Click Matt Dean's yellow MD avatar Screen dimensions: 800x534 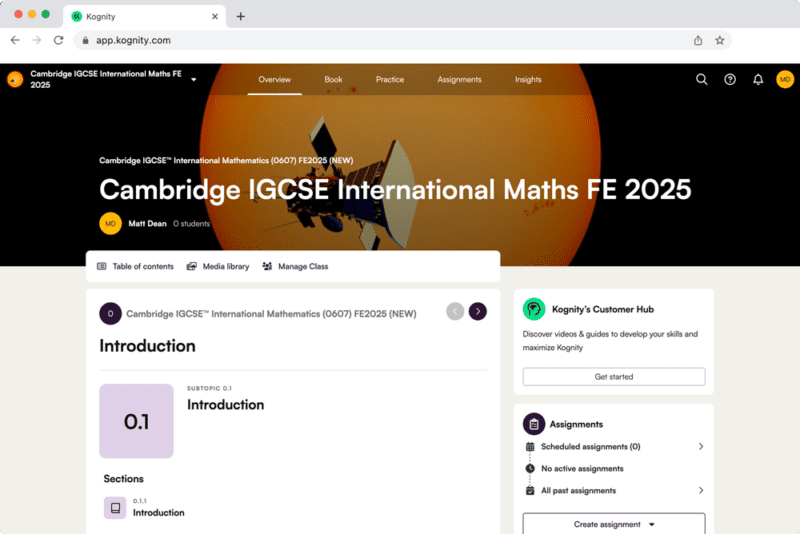(x=110, y=223)
